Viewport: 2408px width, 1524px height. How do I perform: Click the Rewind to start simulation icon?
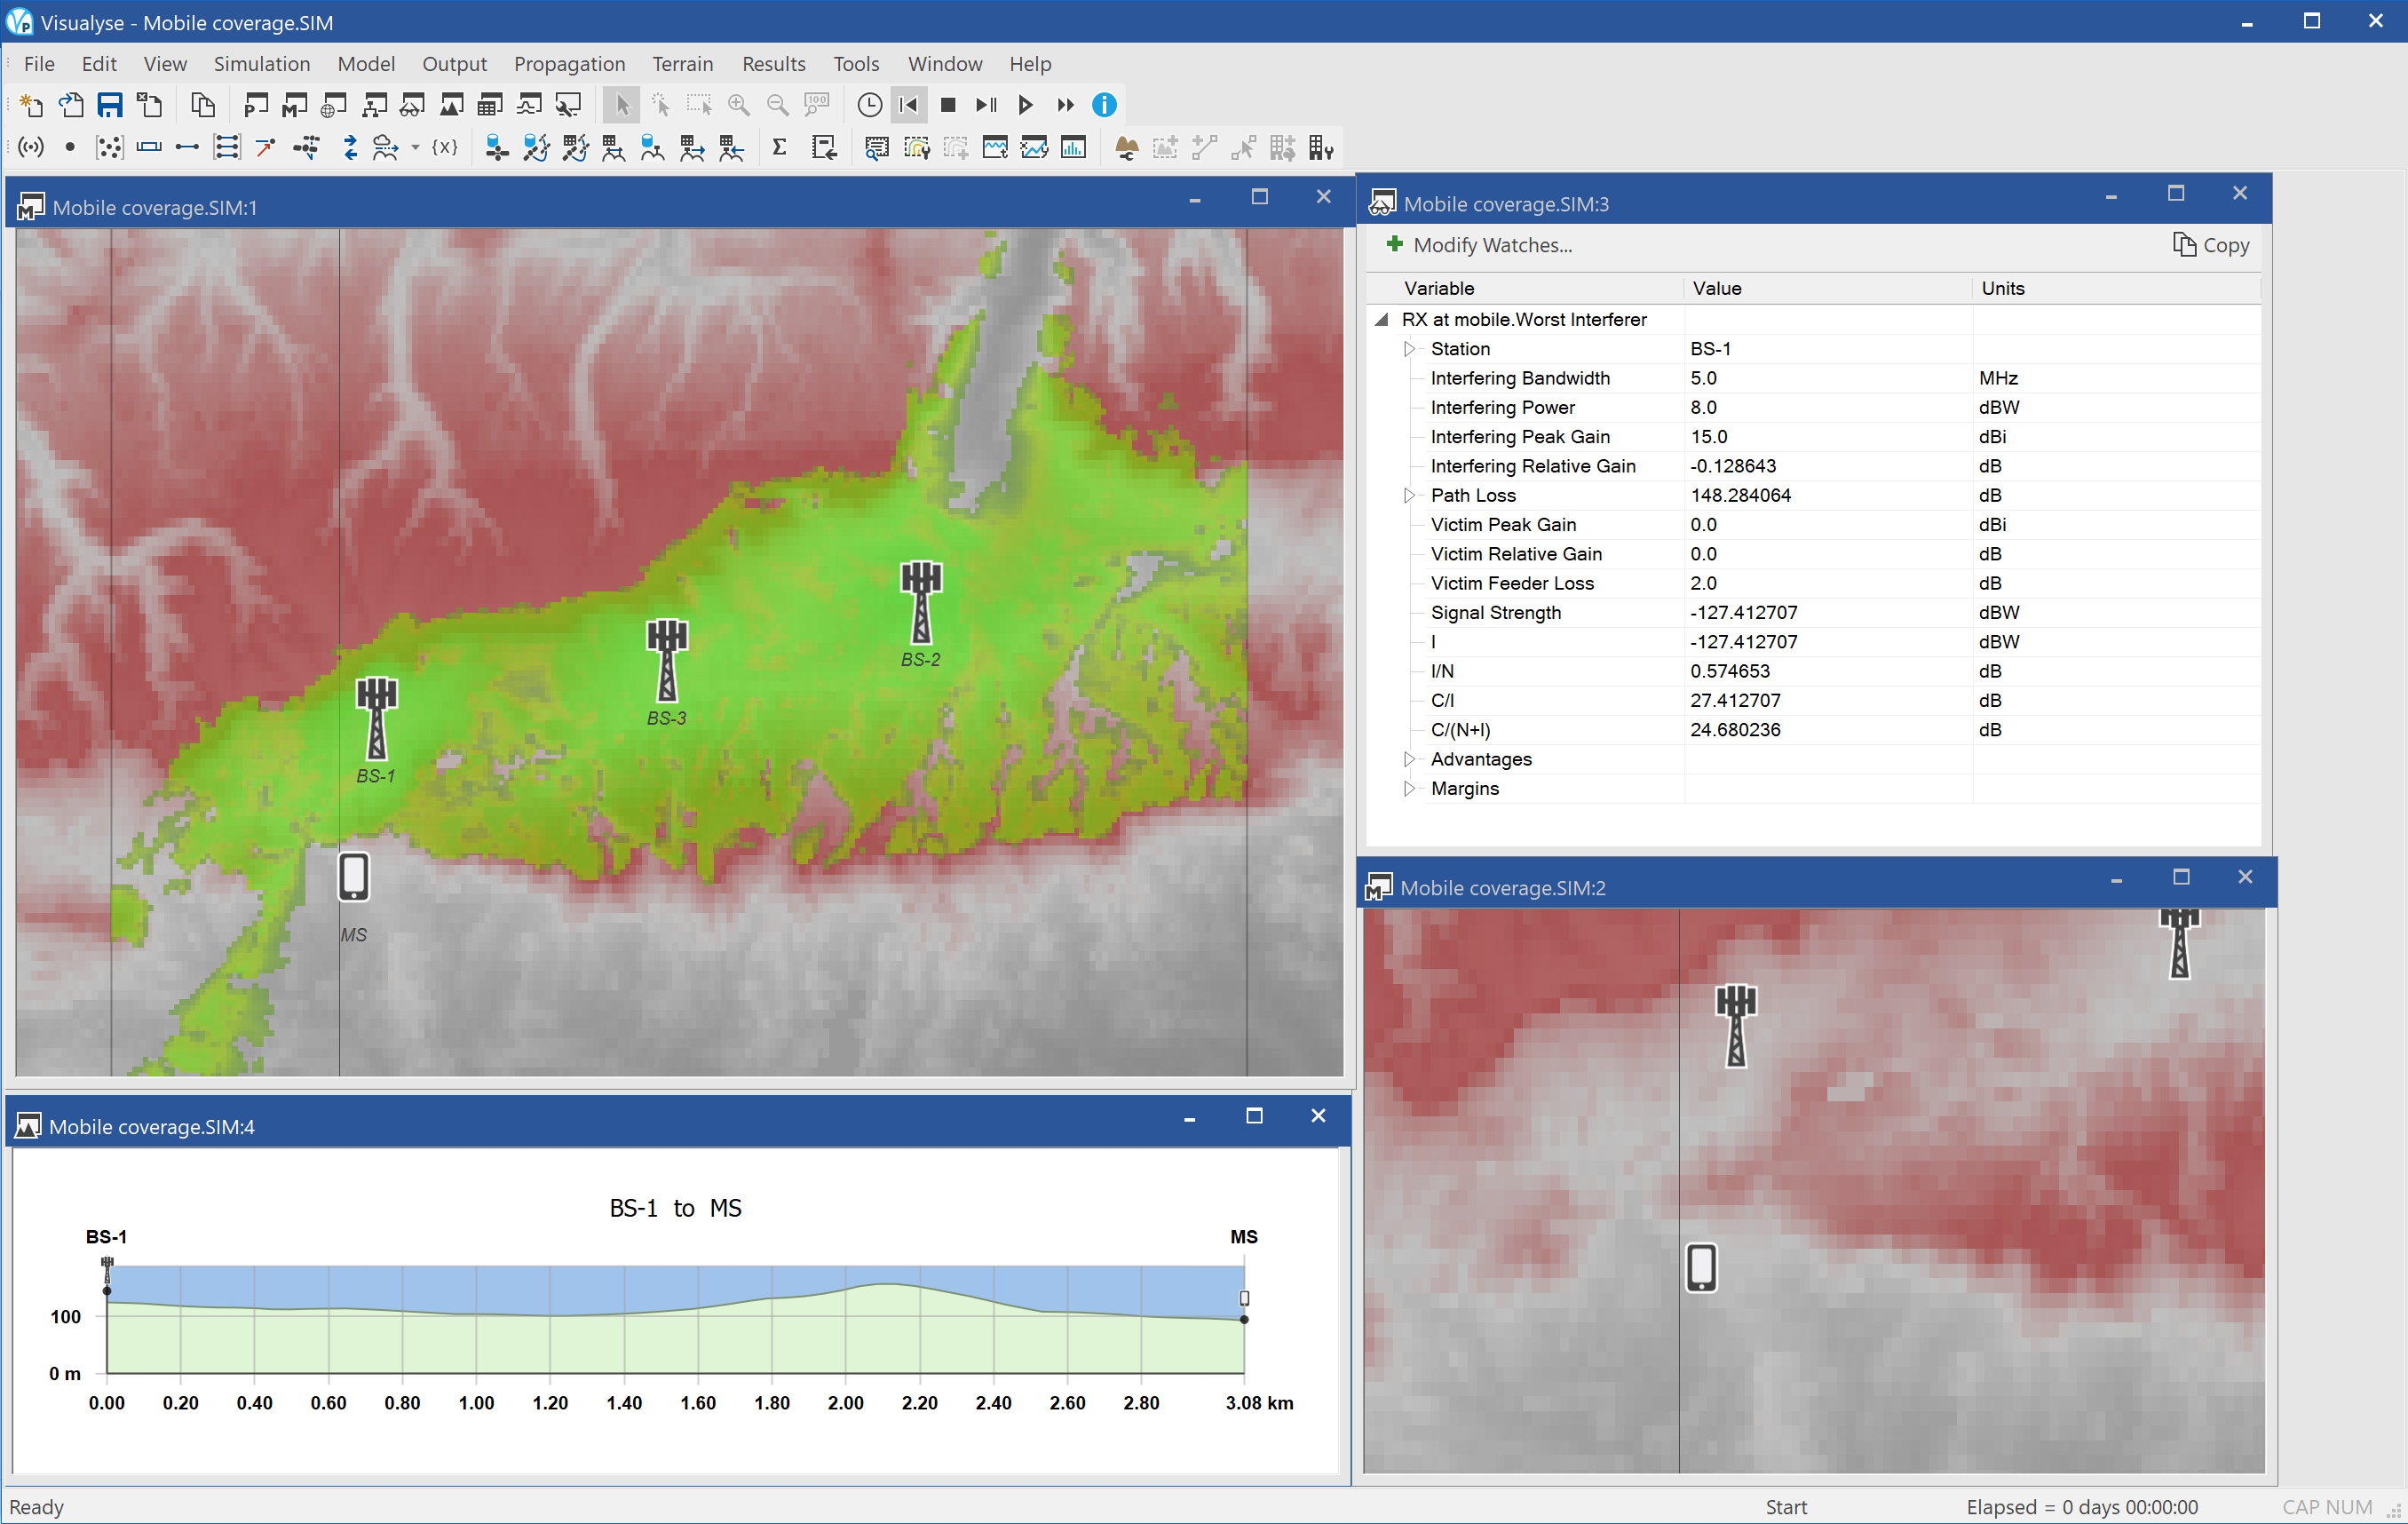909,104
